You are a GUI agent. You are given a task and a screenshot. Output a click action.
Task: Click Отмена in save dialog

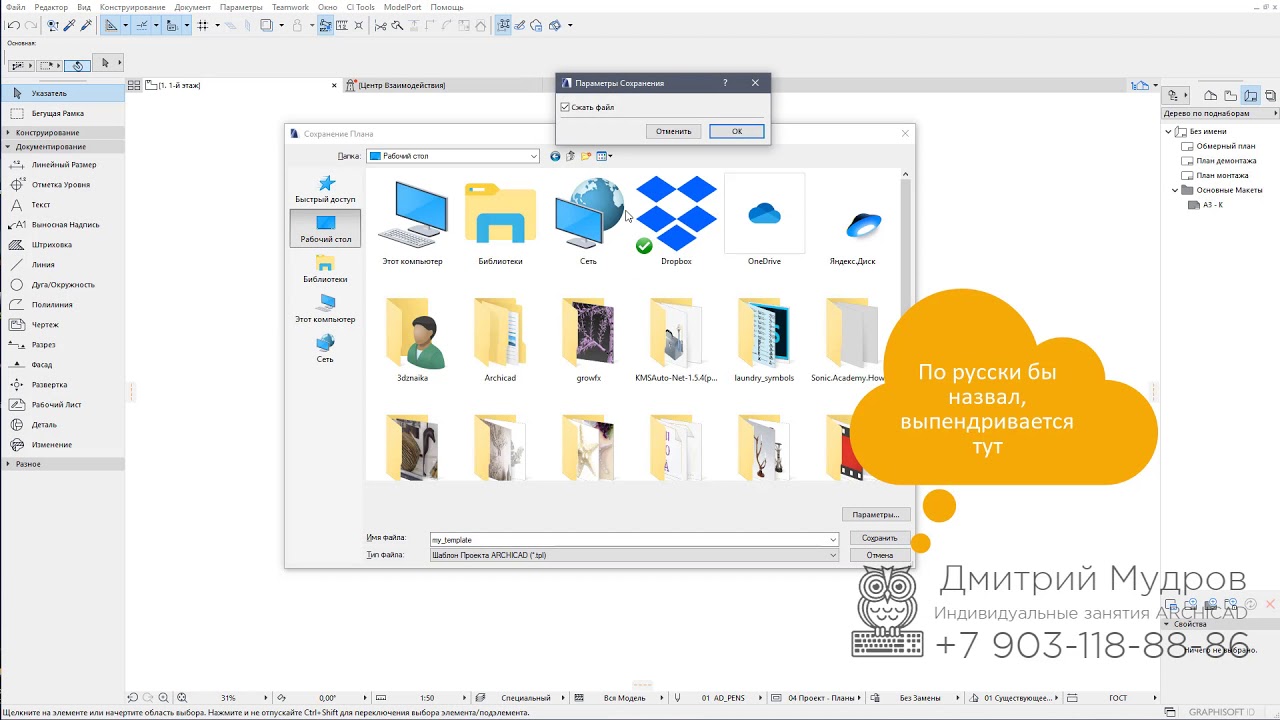pos(880,555)
